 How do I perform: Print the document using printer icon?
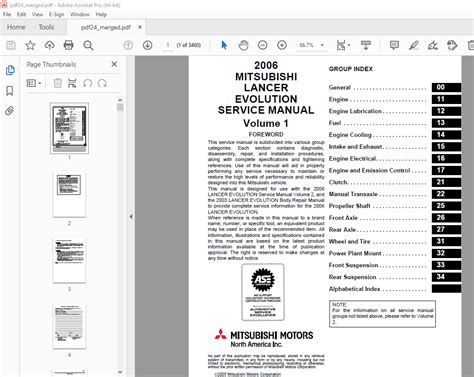pyautogui.click(x=69, y=45)
